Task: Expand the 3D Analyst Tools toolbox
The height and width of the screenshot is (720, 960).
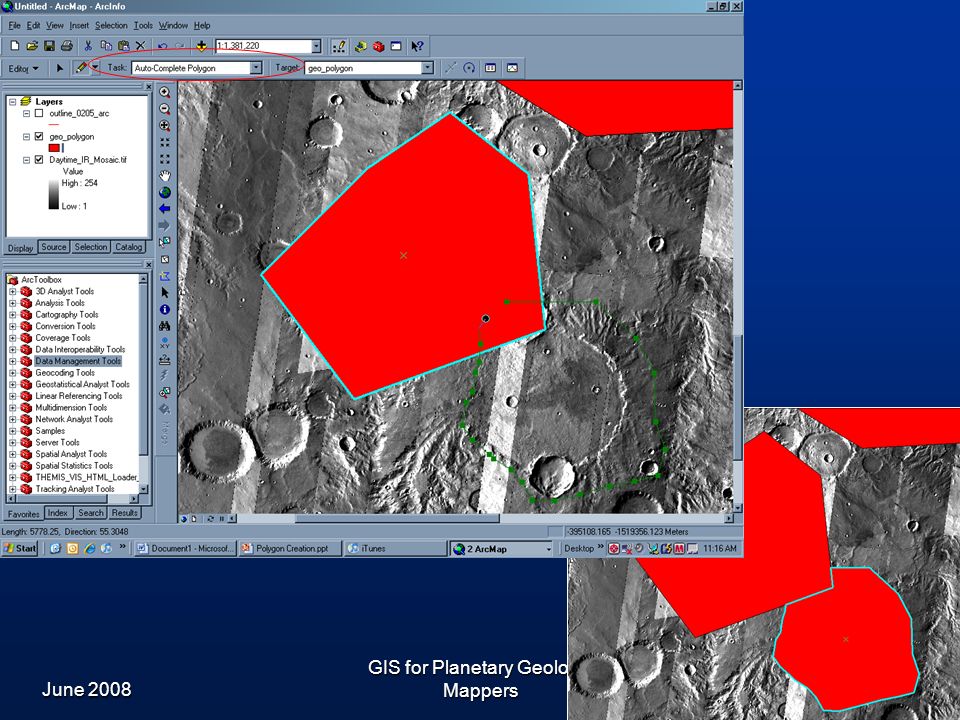Action: (12, 291)
